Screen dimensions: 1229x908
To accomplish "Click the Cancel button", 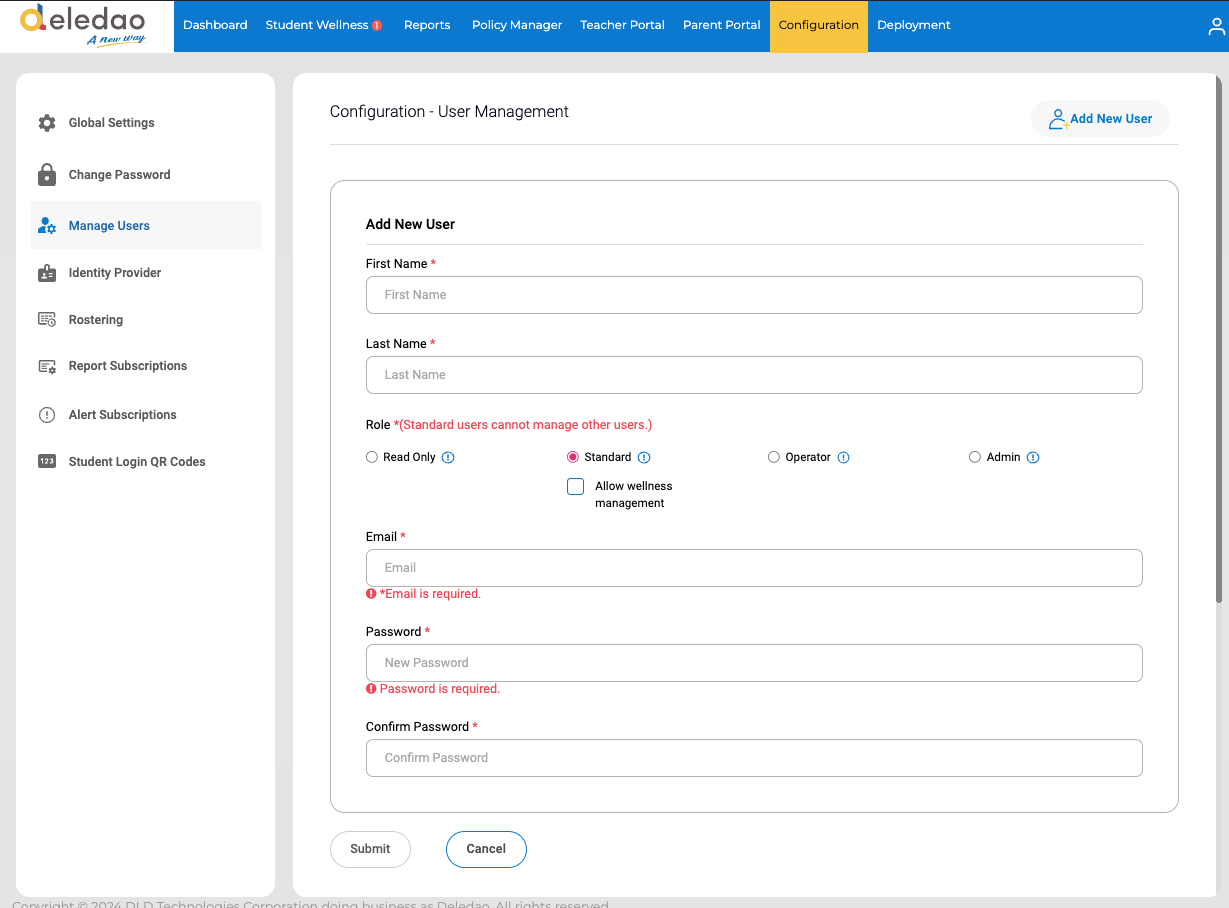I will click(x=486, y=849).
